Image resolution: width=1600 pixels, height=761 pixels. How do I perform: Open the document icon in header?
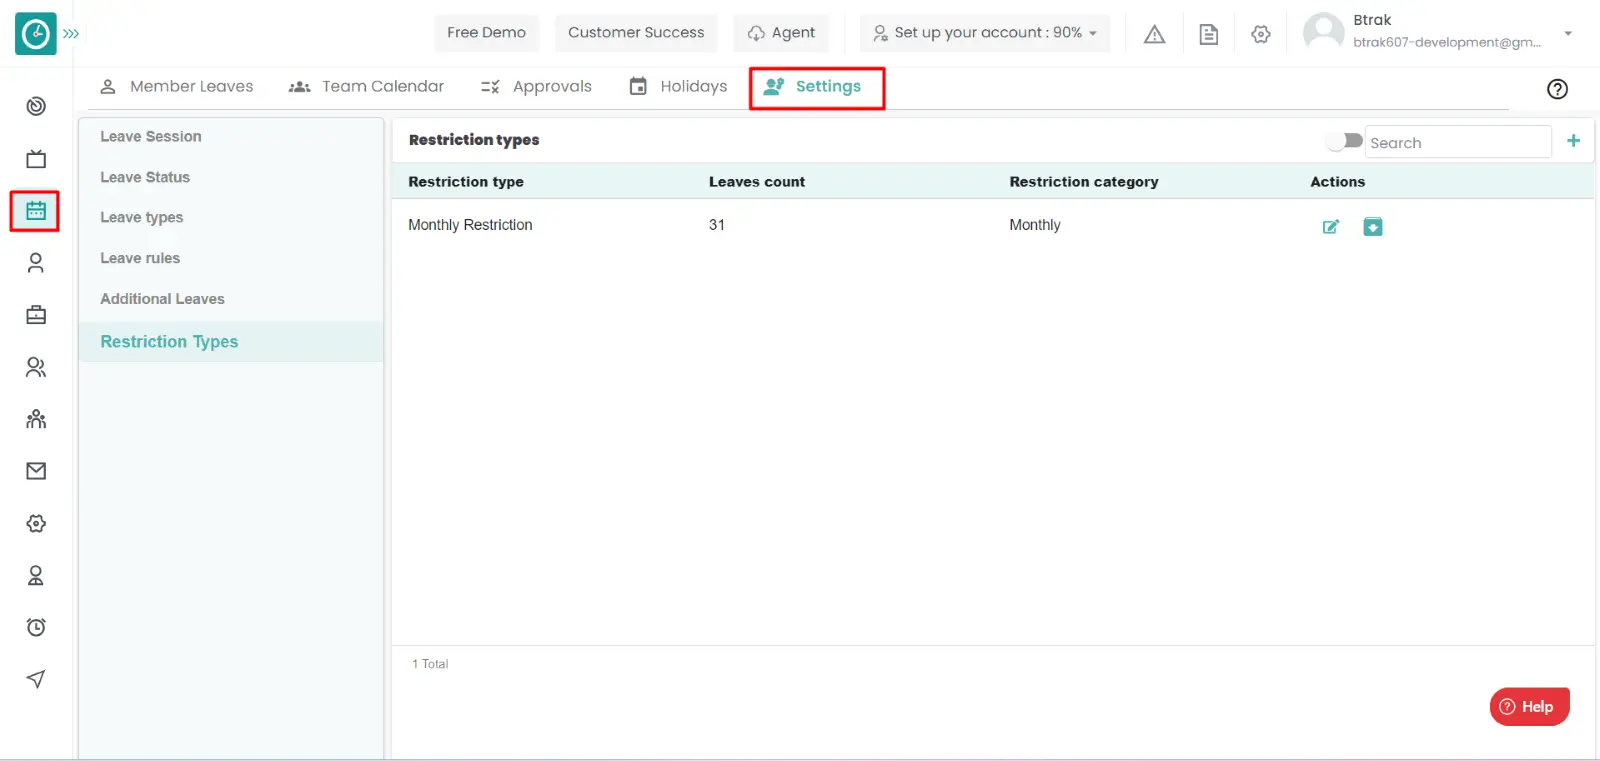point(1208,34)
